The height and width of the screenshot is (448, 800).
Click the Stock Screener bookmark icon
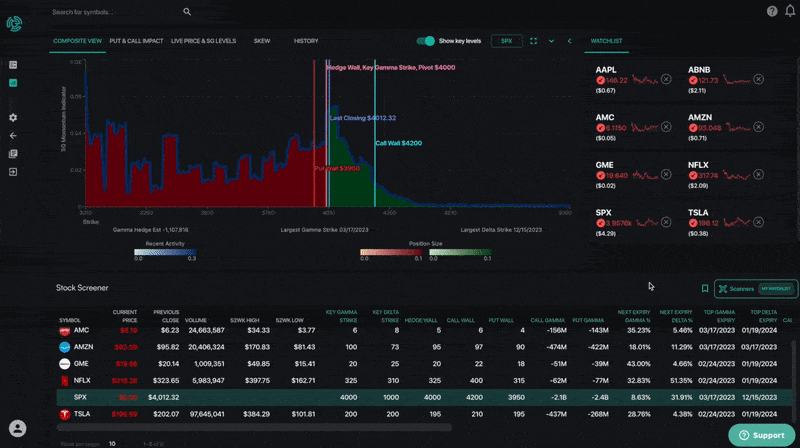click(x=705, y=289)
